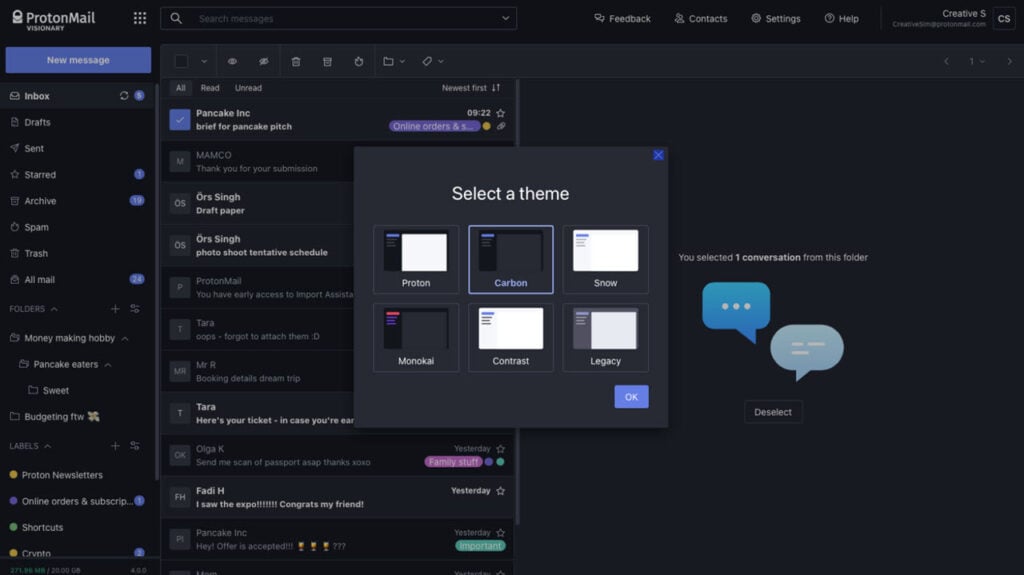The height and width of the screenshot is (575, 1024).
Task: Open Contacts from header
Action: (x=701, y=18)
